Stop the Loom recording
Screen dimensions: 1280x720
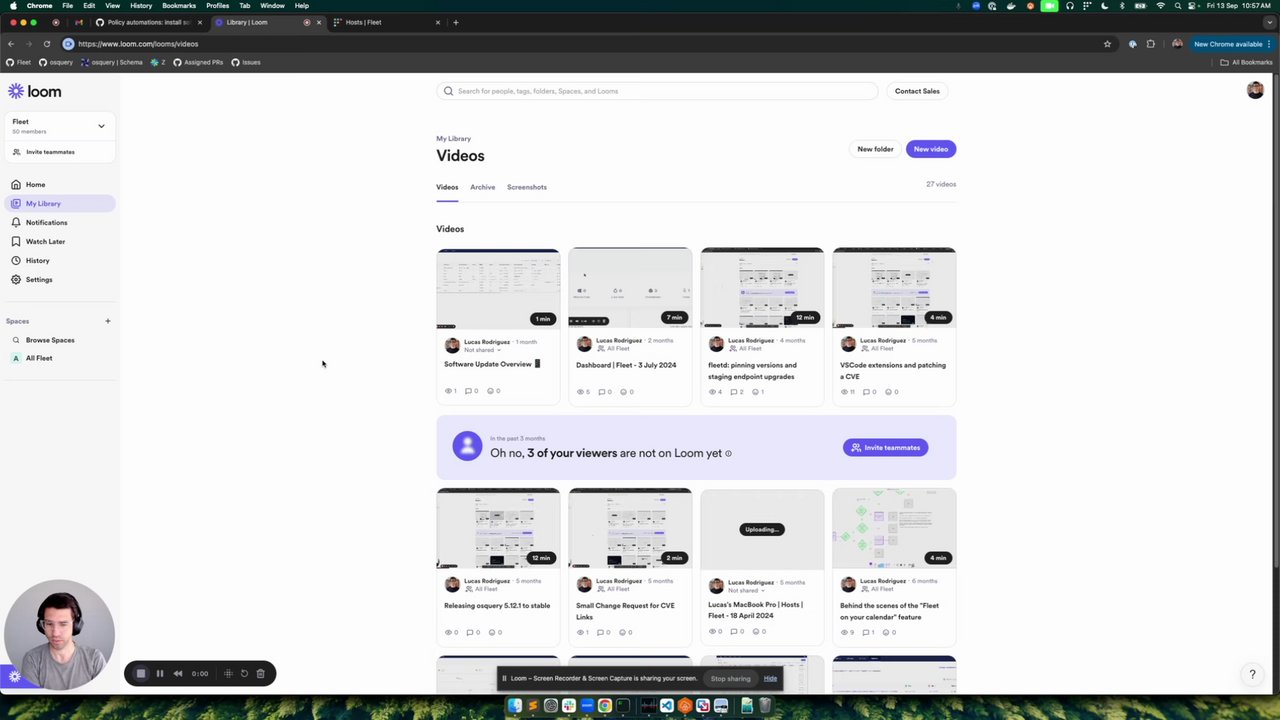click(141, 673)
